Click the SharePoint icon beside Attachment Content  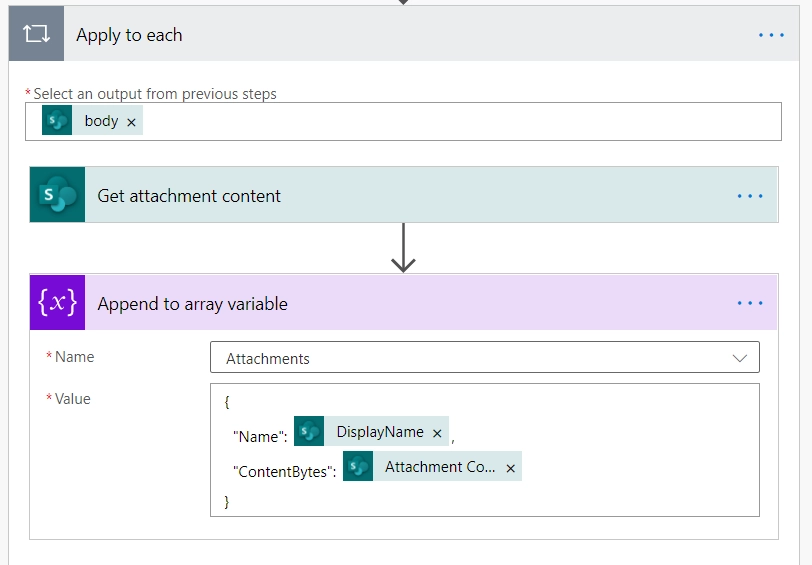(x=358, y=466)
